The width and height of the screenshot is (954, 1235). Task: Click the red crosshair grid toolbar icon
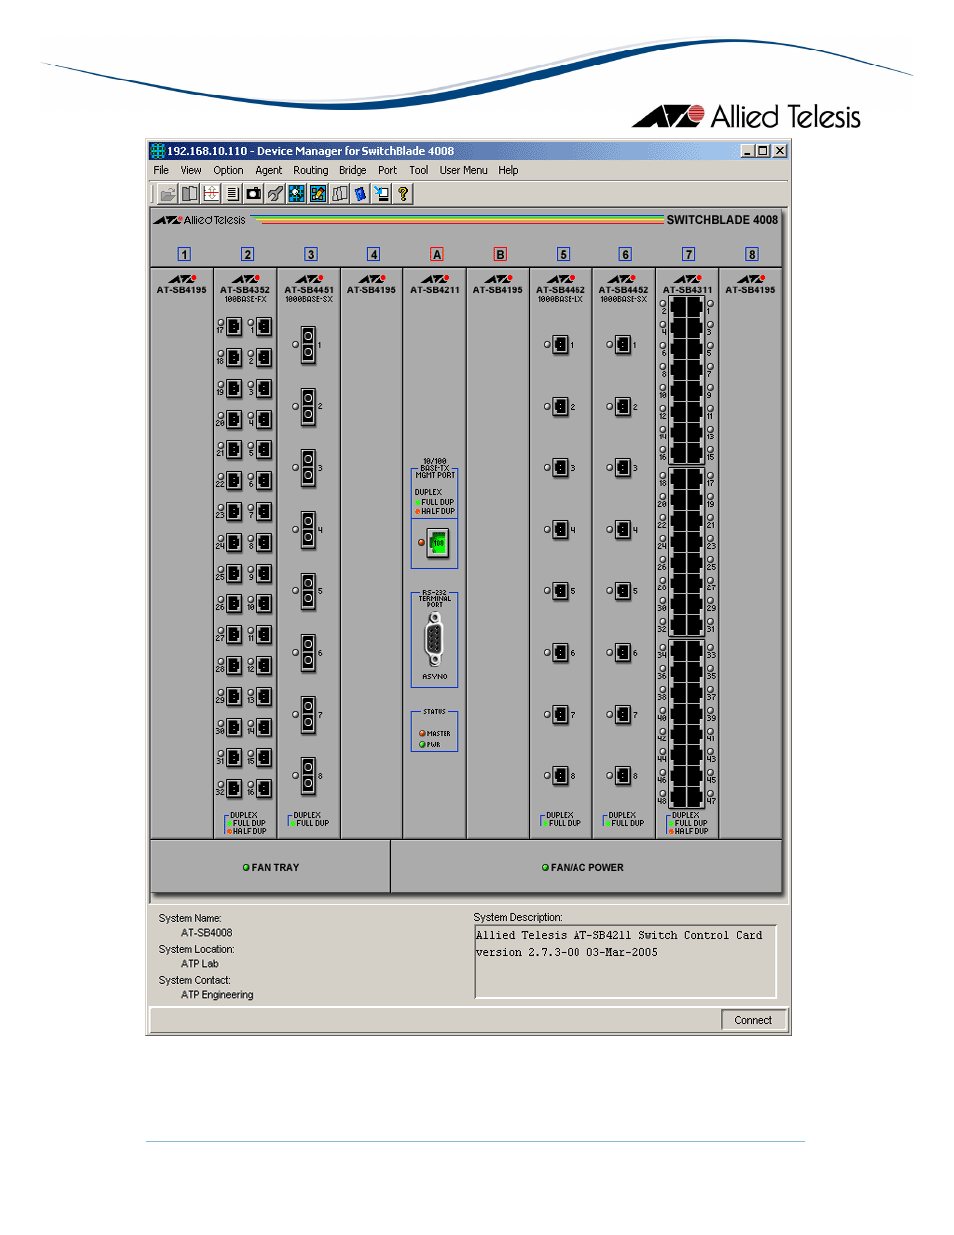pyautogui.click(x=211, y=194)
